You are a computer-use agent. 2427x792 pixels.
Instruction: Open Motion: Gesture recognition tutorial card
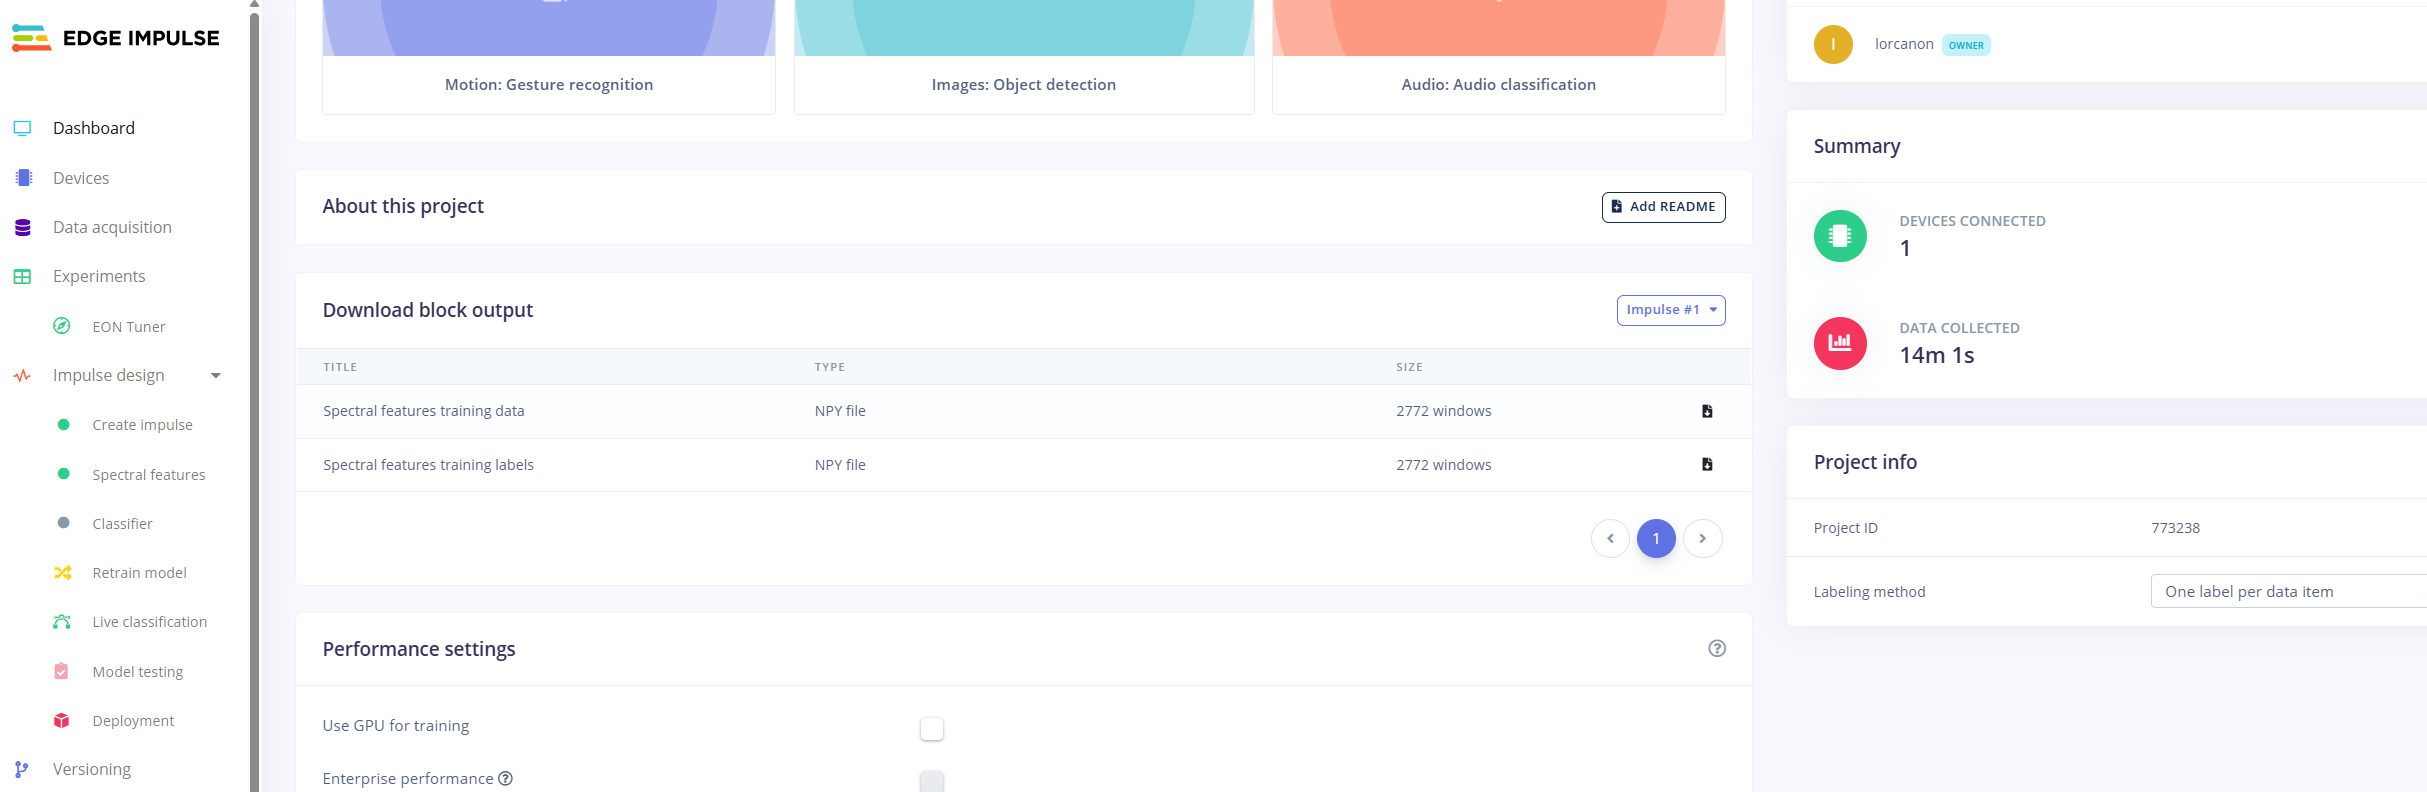coord(549,57)
